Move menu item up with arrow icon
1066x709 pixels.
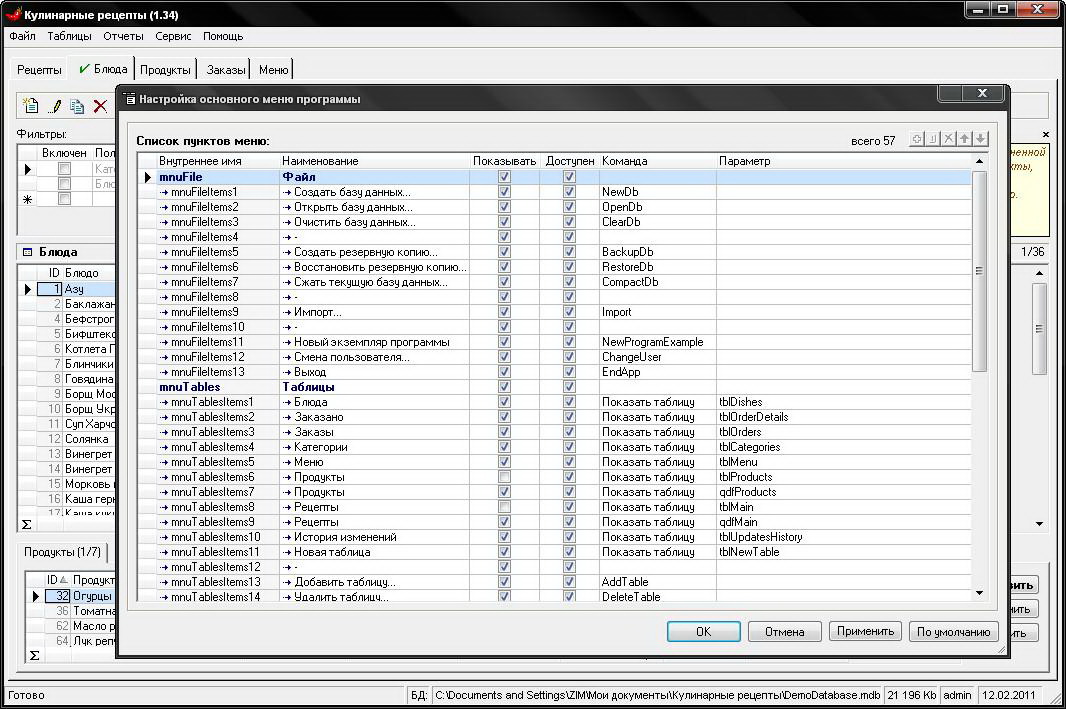(x=965, y=140)
